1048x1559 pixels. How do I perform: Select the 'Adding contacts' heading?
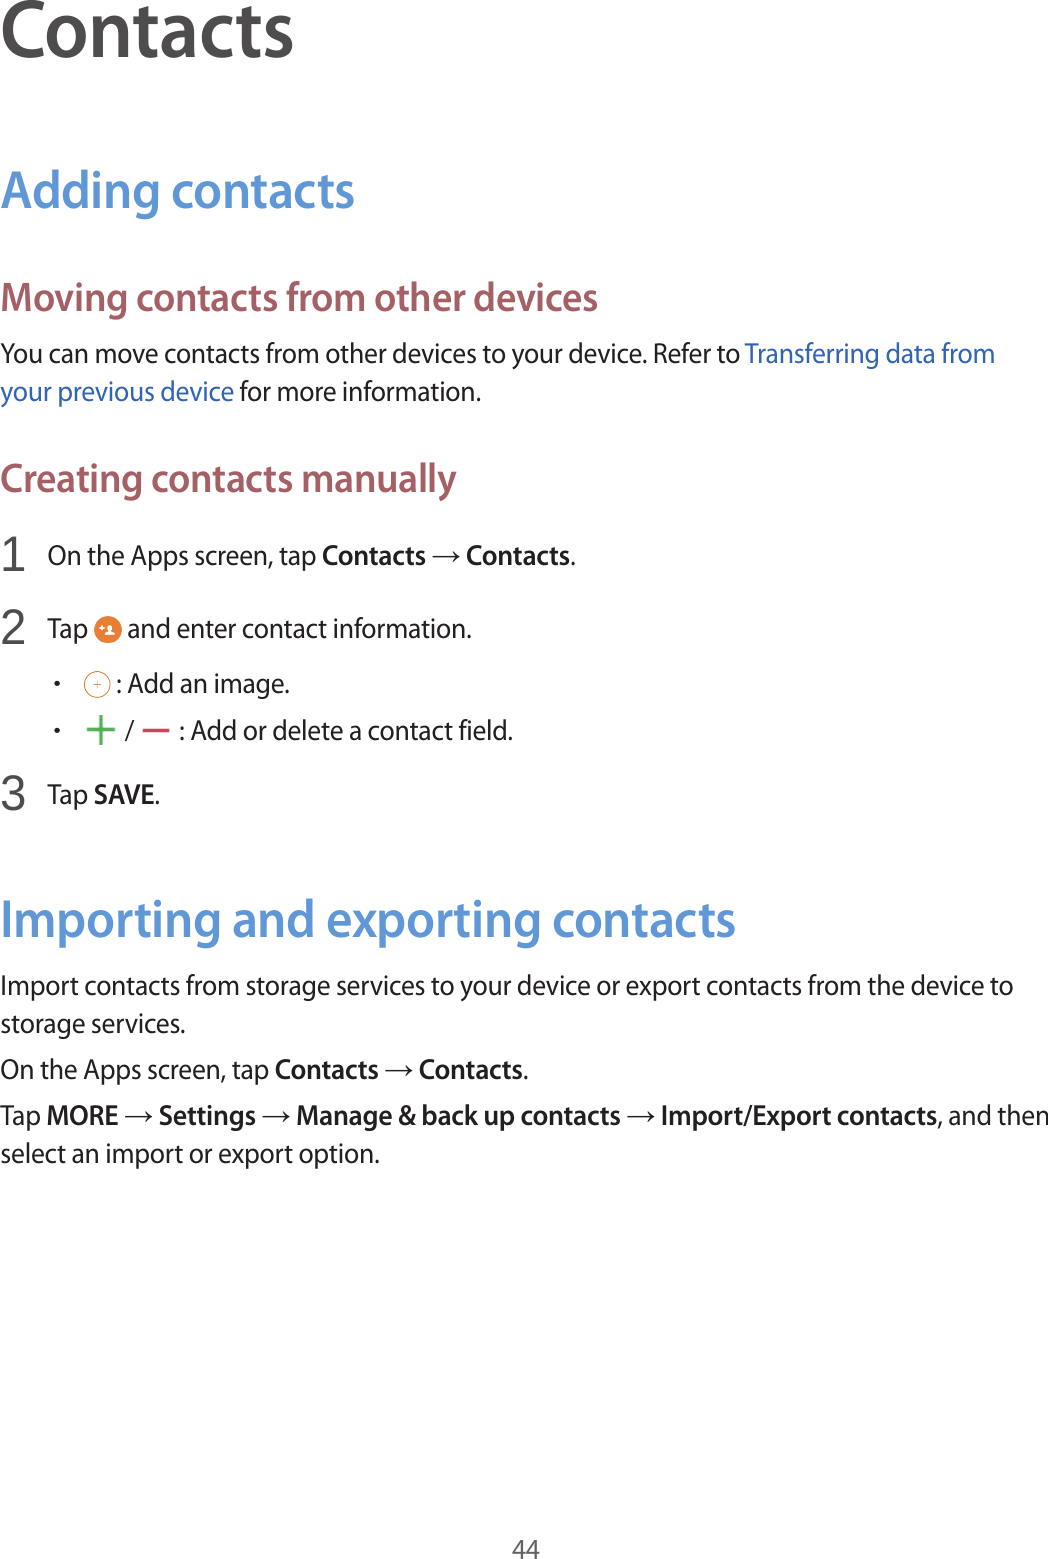178,191
